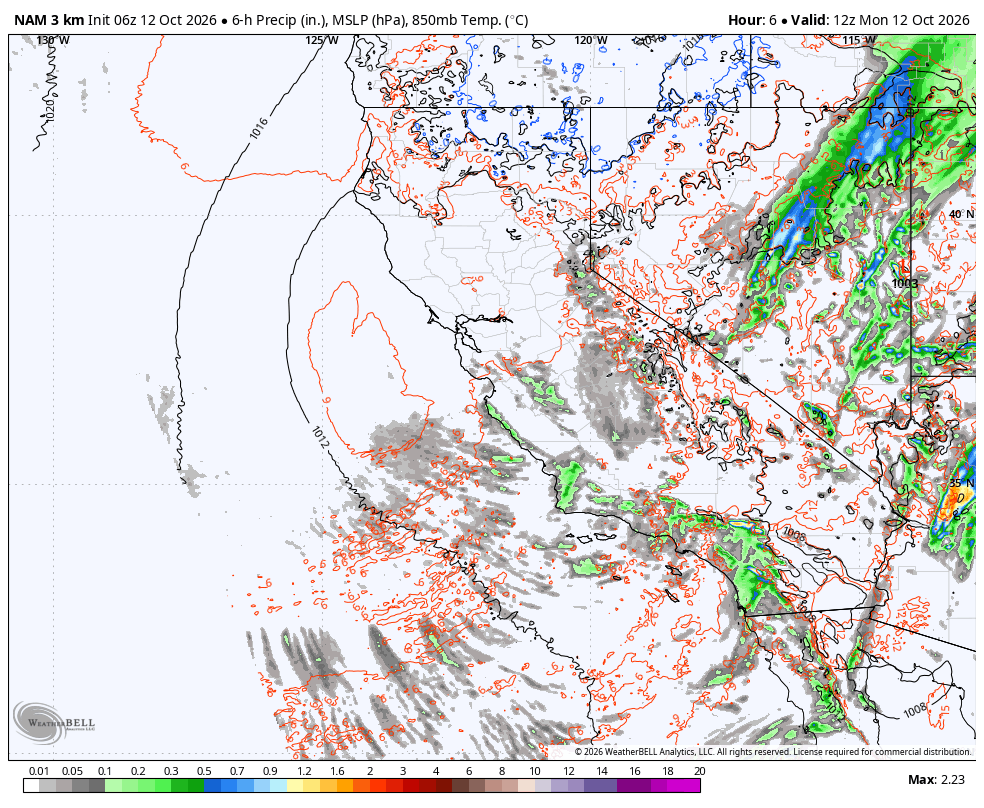984x808 pixels.
Task: Click the legend label '18'
Action: [667, 771]
